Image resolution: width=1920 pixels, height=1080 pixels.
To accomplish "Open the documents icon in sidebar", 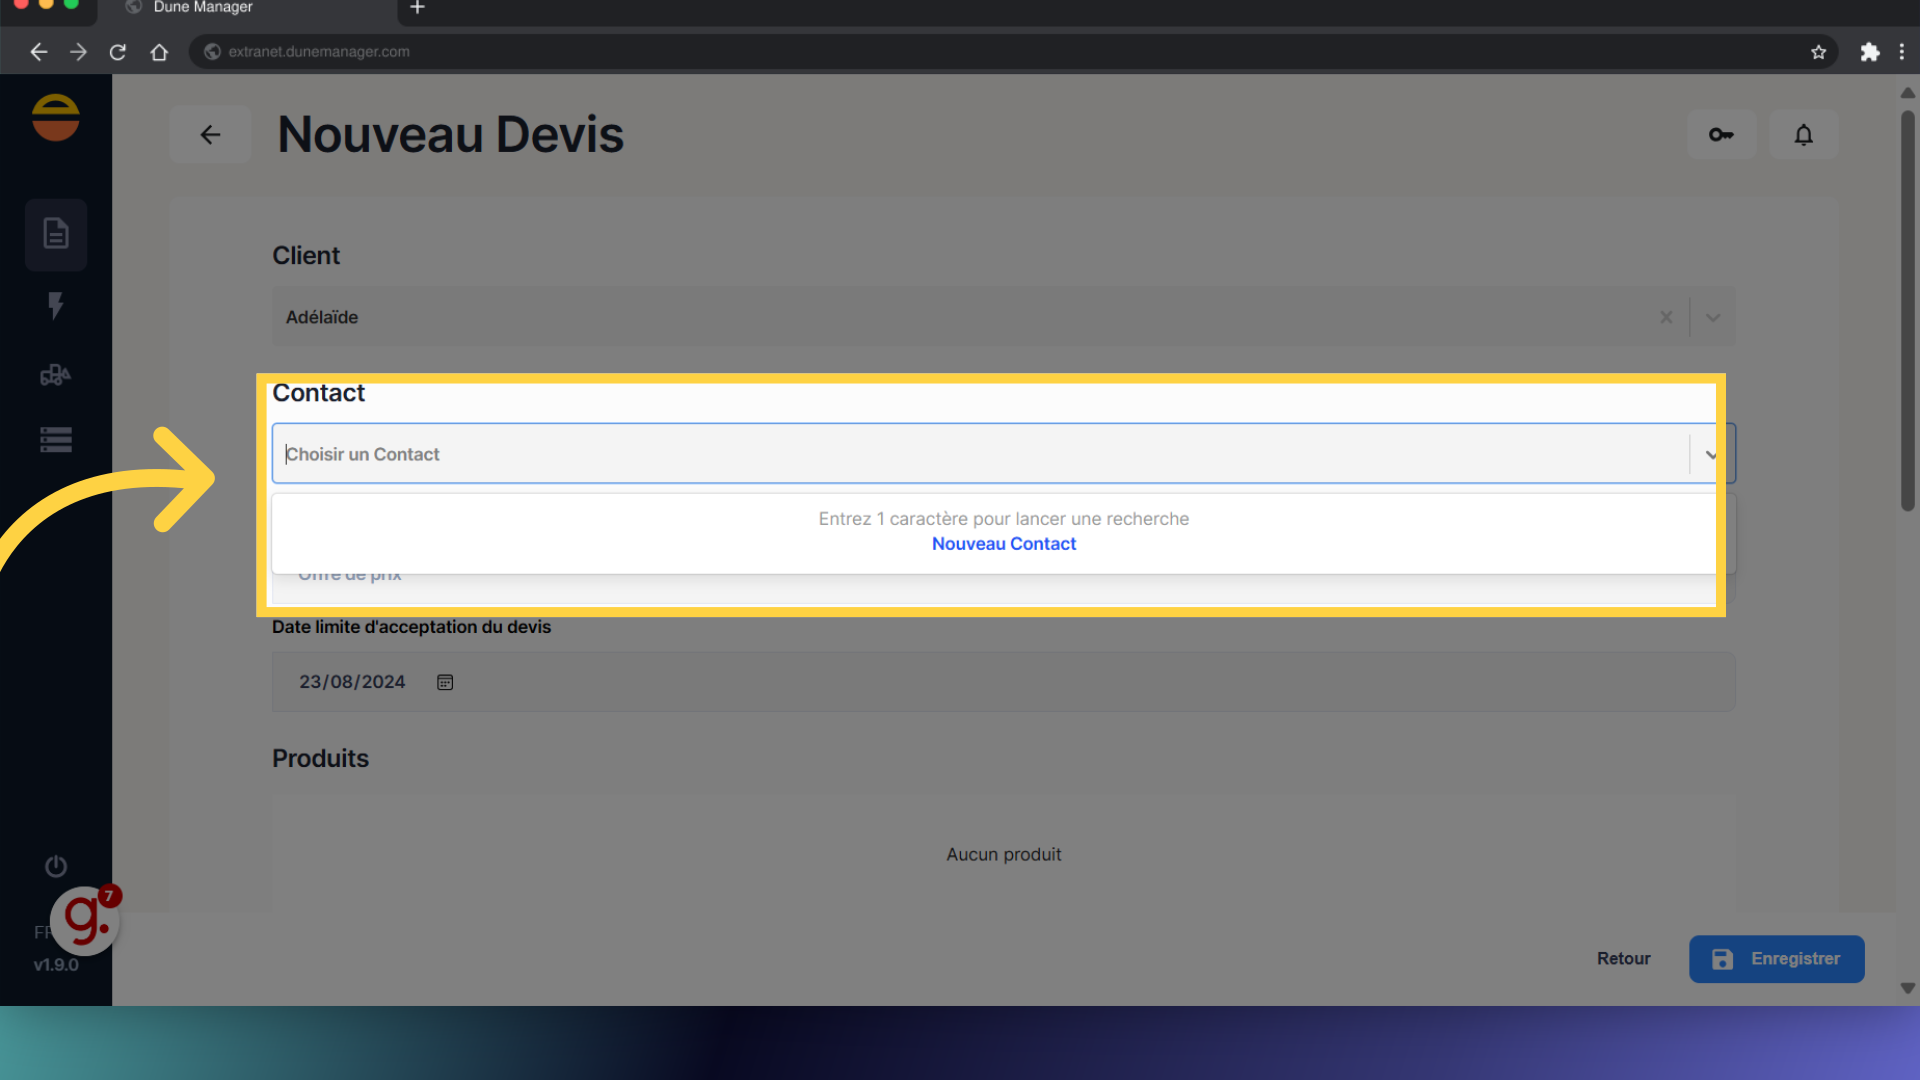I will coord(56,234).
